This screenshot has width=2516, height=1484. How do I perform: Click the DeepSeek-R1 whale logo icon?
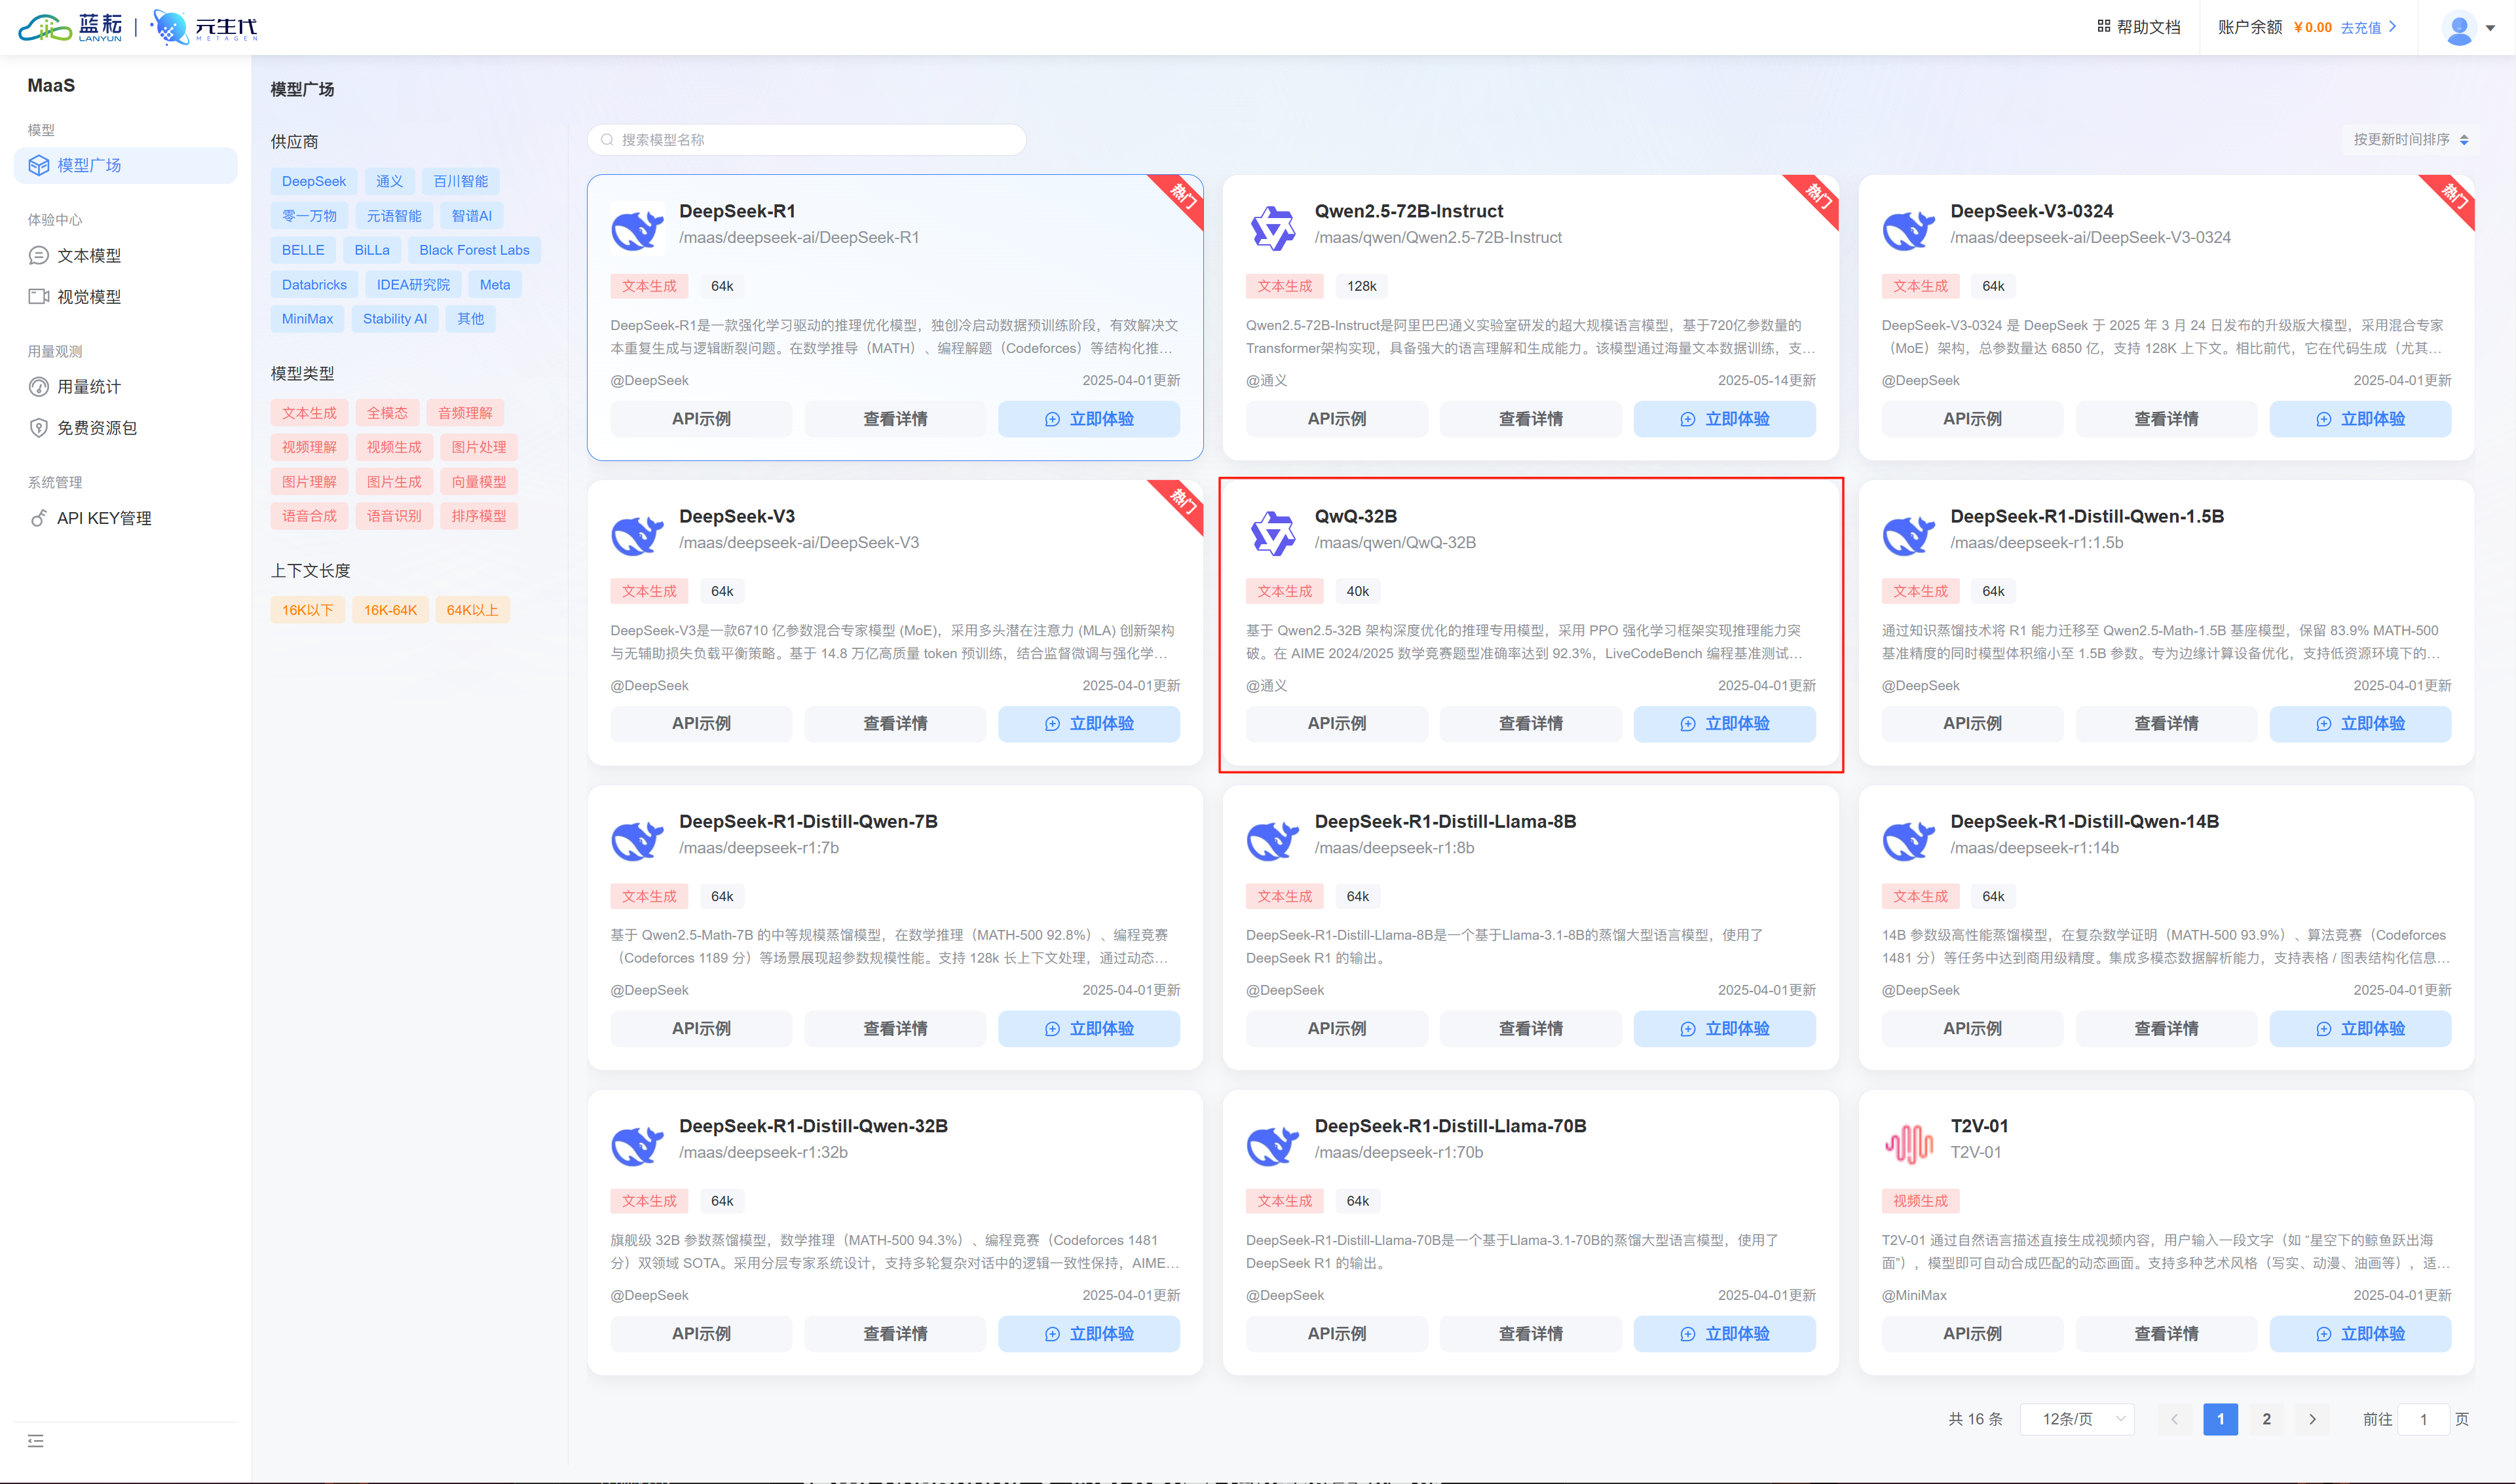[x=637, y=229]
